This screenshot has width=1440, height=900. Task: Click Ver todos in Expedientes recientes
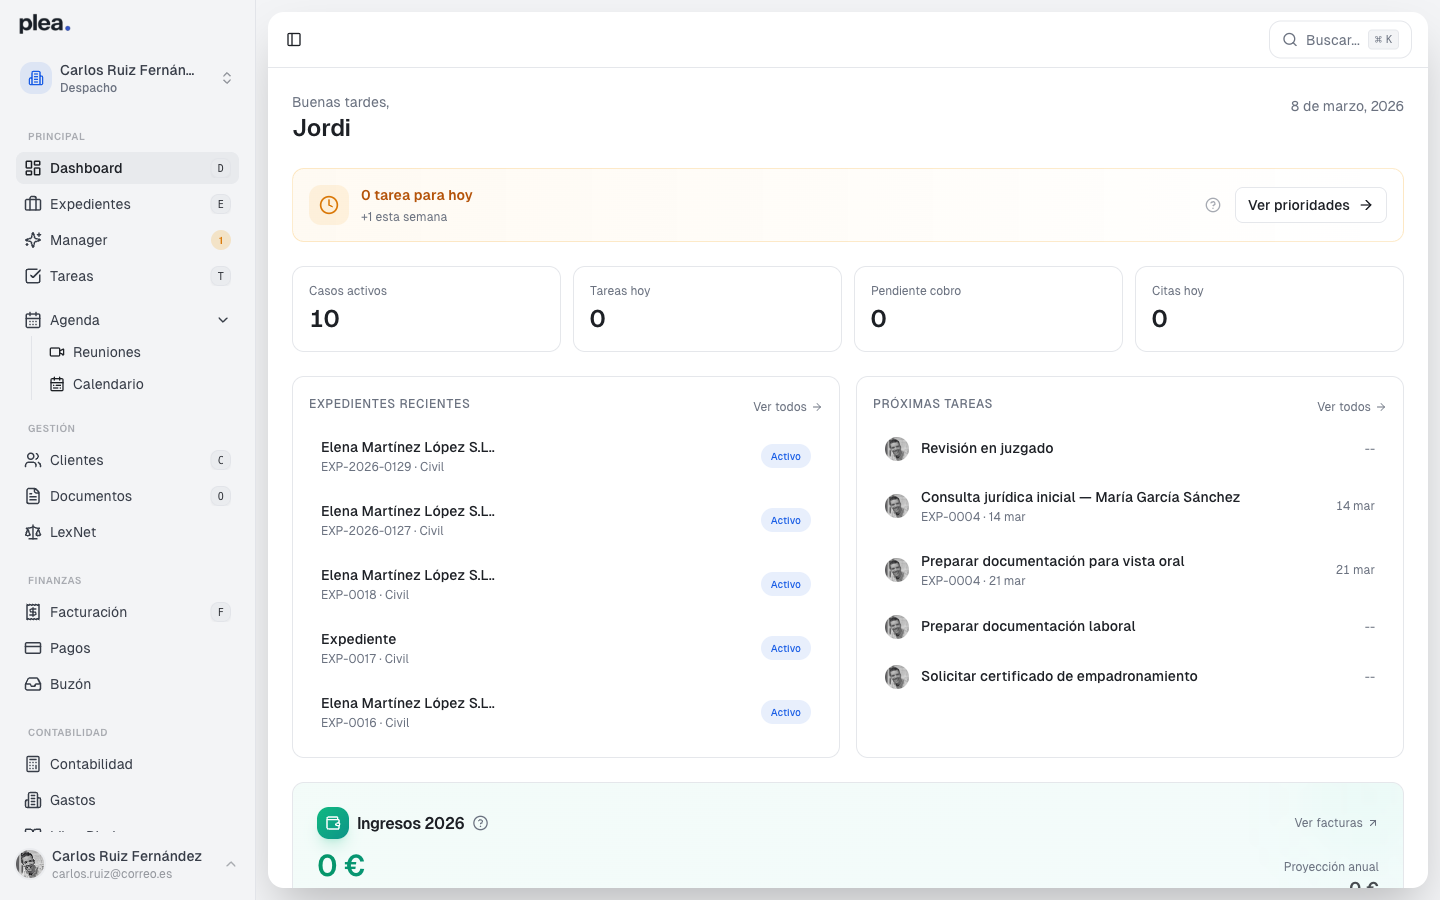click(787, 407)
